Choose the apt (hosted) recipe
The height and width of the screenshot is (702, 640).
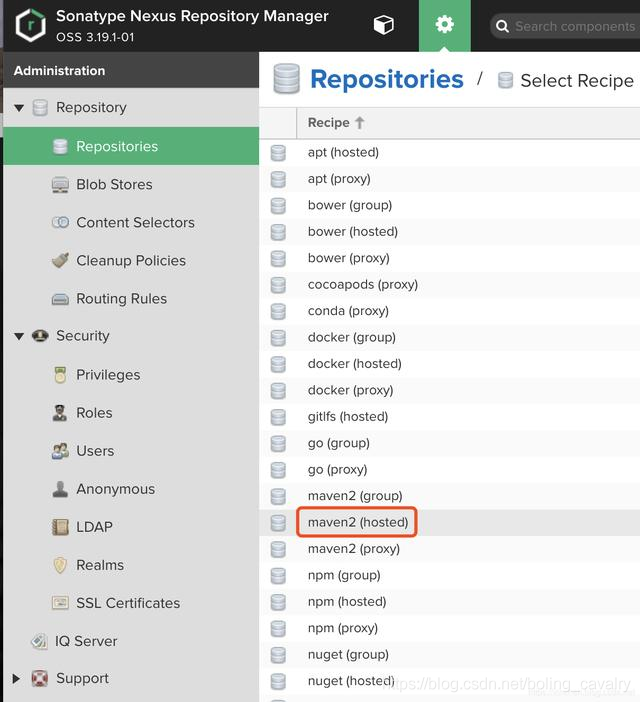pyautogui.click(x=449, y=153)
